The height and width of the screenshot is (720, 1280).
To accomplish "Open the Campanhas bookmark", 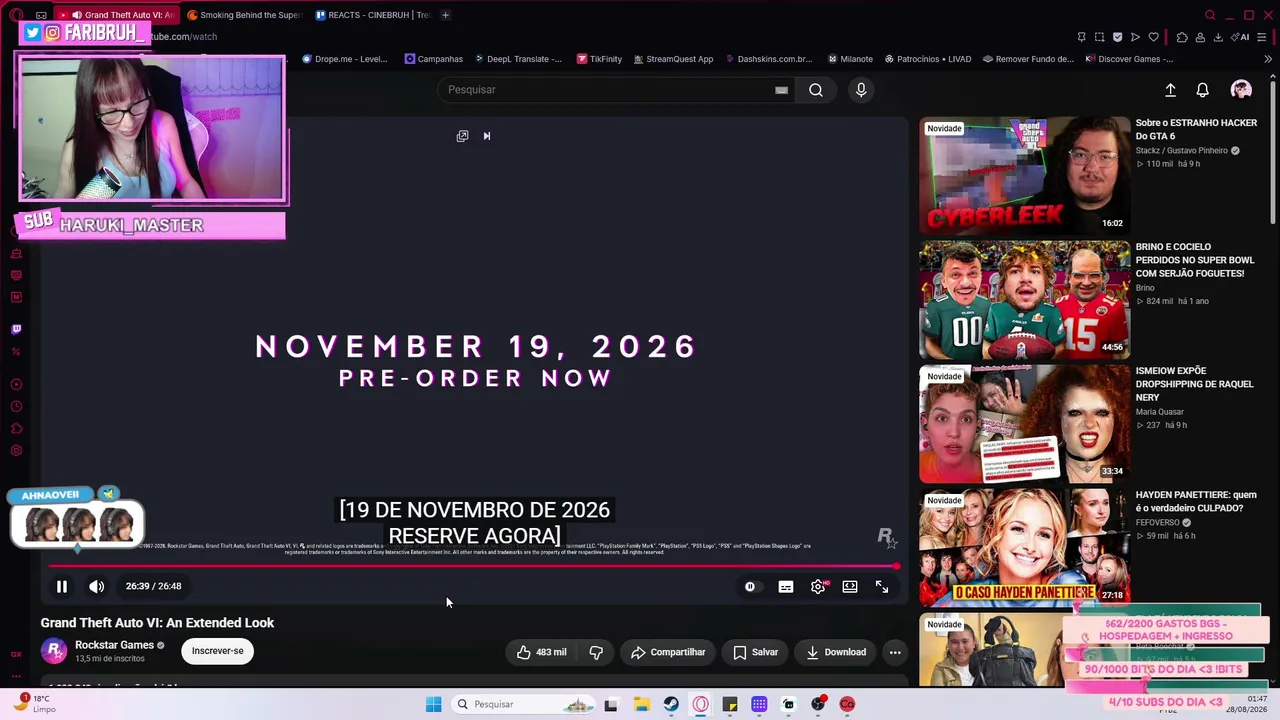I will 434,59.
